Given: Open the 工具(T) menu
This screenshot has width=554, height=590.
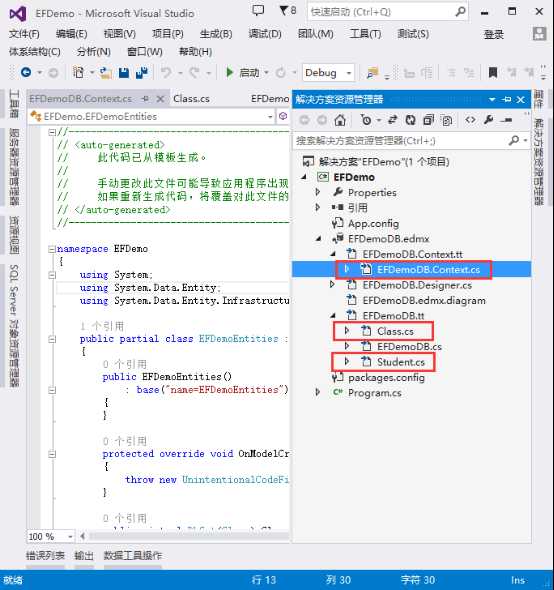Looking at the screenshot, I should [x=365, y=34].
